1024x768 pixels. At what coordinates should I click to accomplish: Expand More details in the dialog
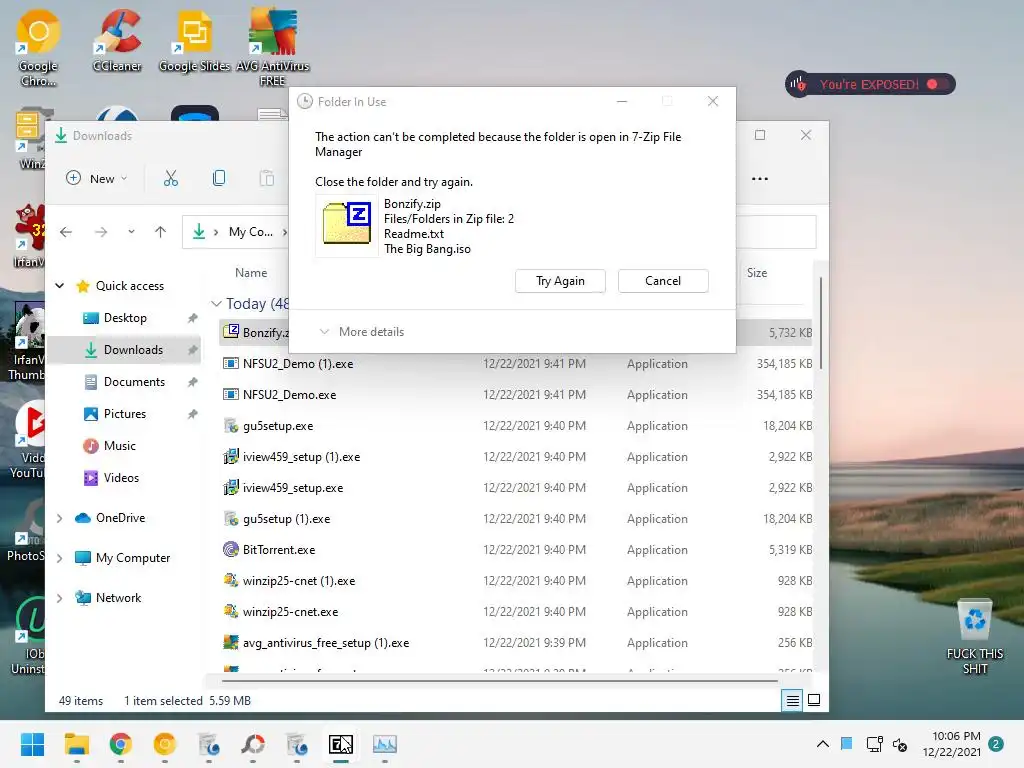click(361, 332)
